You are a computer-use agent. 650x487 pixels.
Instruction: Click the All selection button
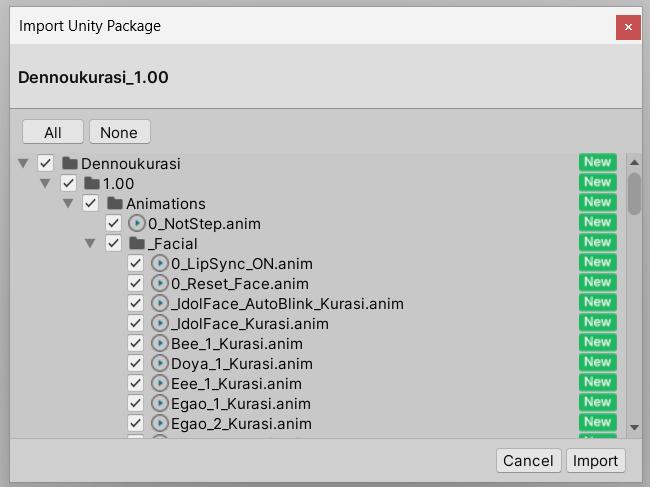point(53,132)
